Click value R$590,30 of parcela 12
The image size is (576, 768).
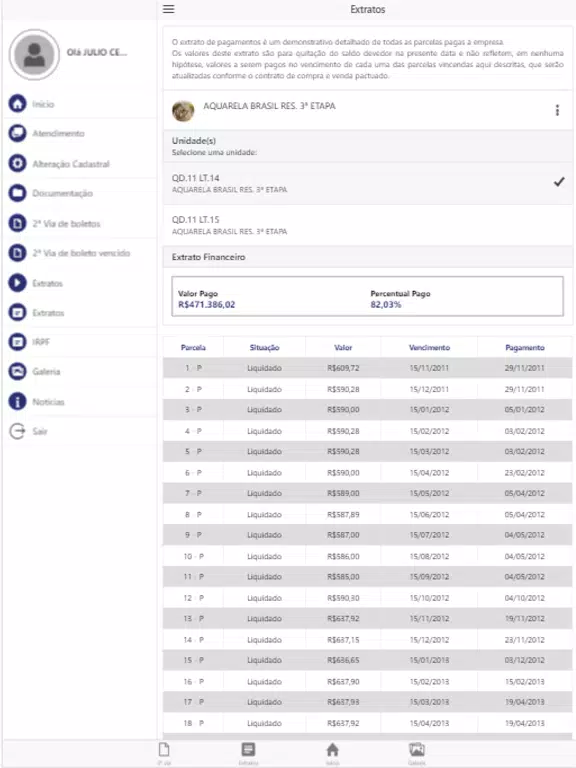(x=343, y=598)
